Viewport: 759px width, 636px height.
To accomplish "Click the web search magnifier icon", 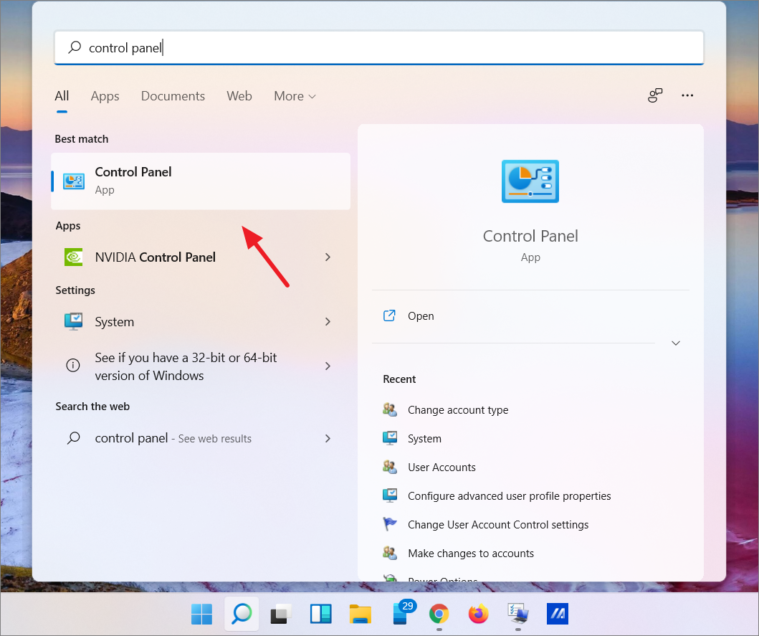I will point(74,438).
